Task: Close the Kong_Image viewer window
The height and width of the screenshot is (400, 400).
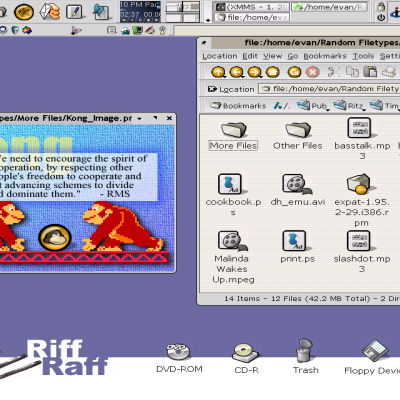Action: [169, 118]
